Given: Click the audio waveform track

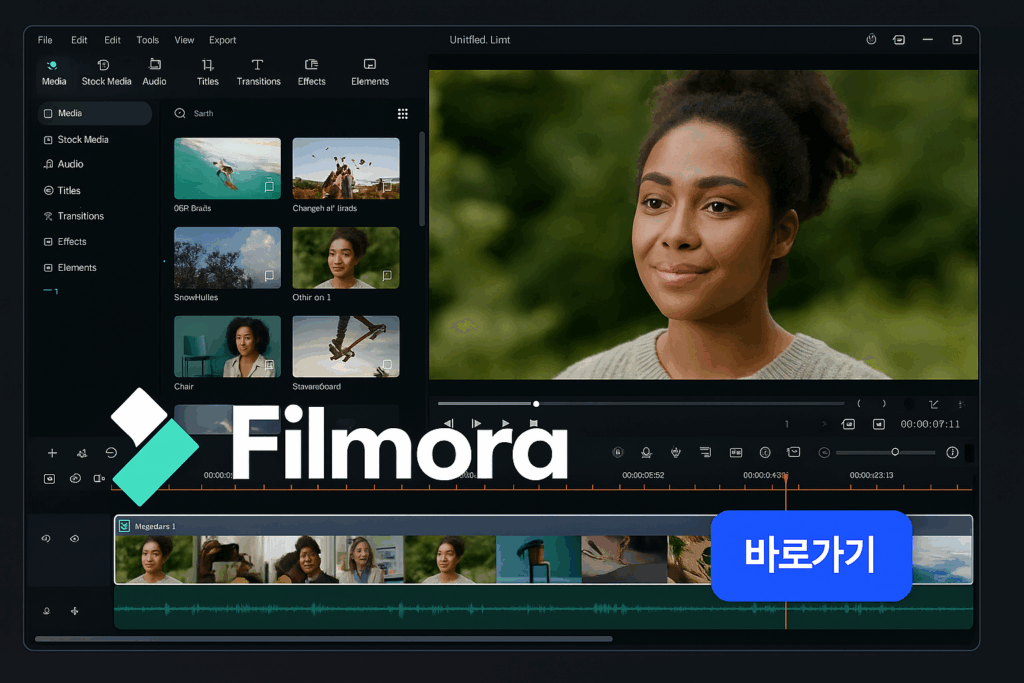Looking at the screenshot, I should [x=543, y=609].
